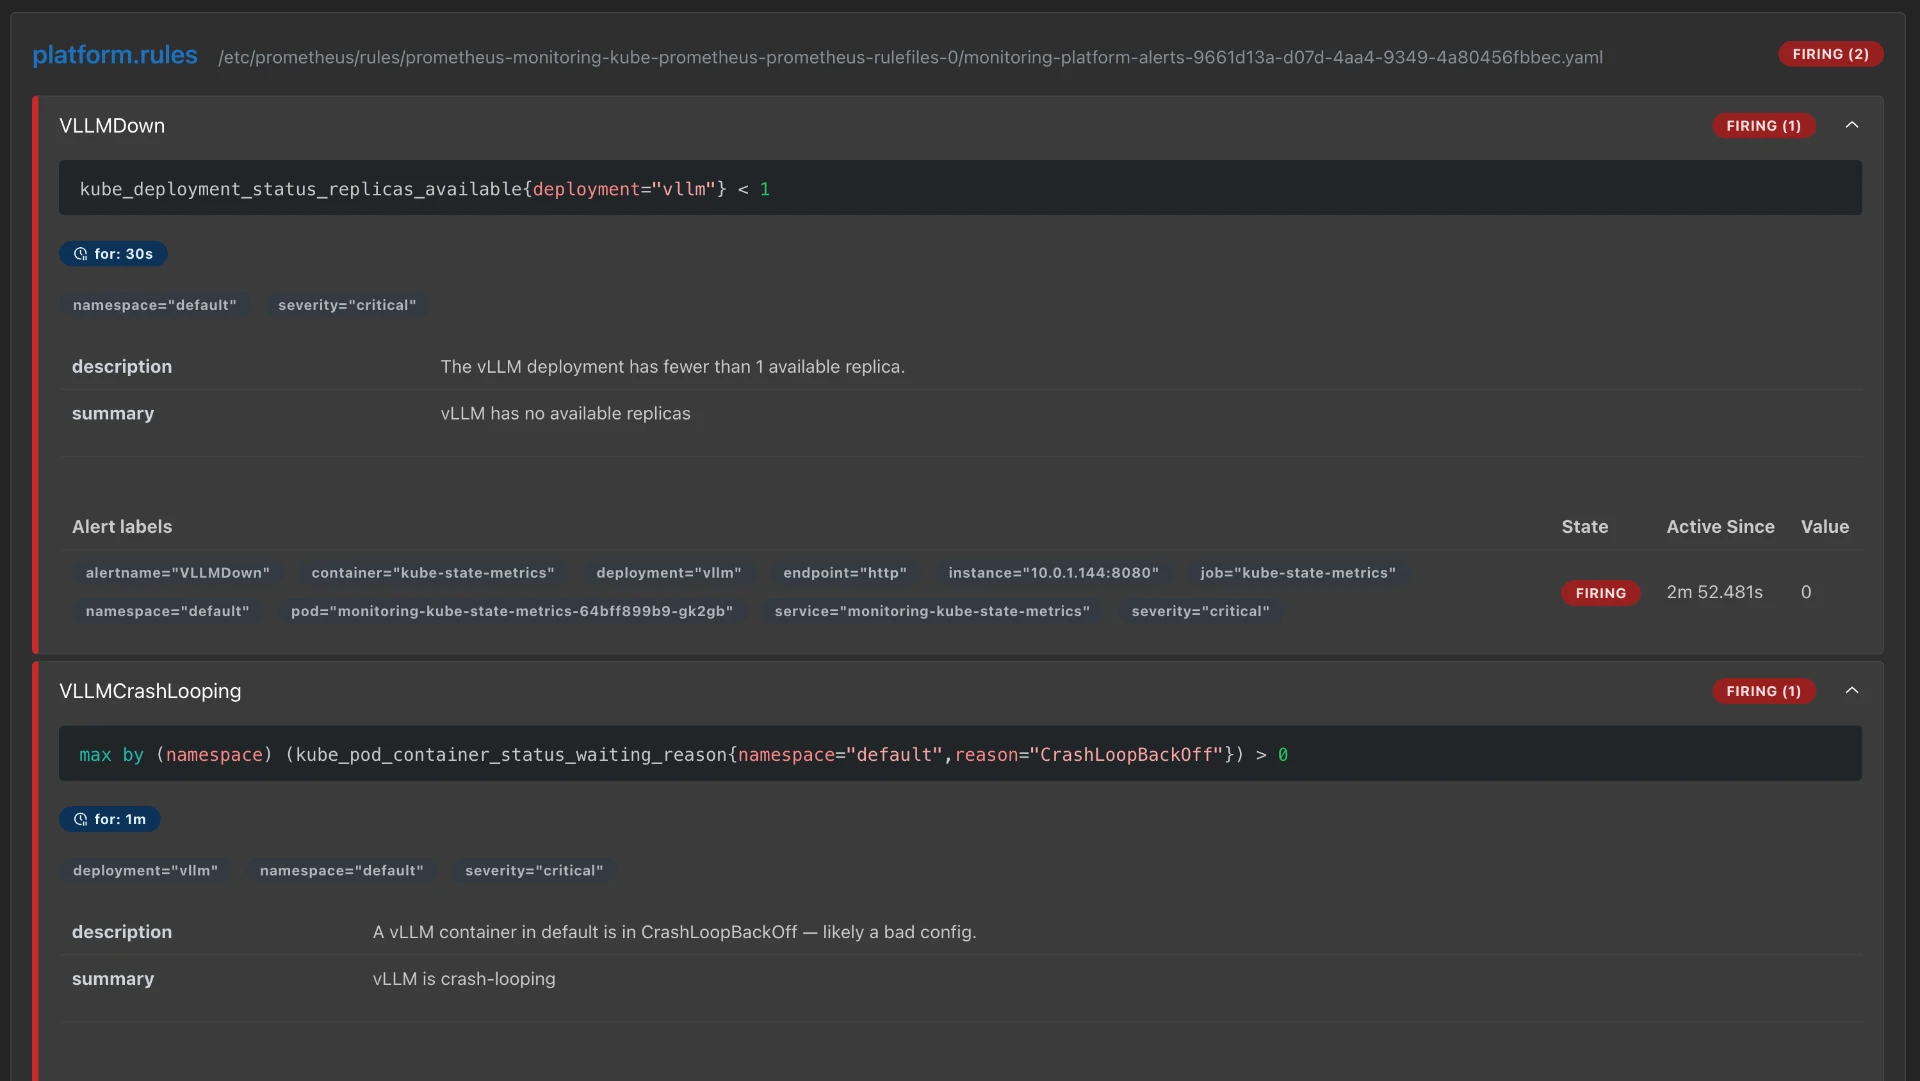This screenshot has width=1920, height=1081.
Task: Click alert label instance="10.0.1.144:8080"
Action: pos(1054,573)
